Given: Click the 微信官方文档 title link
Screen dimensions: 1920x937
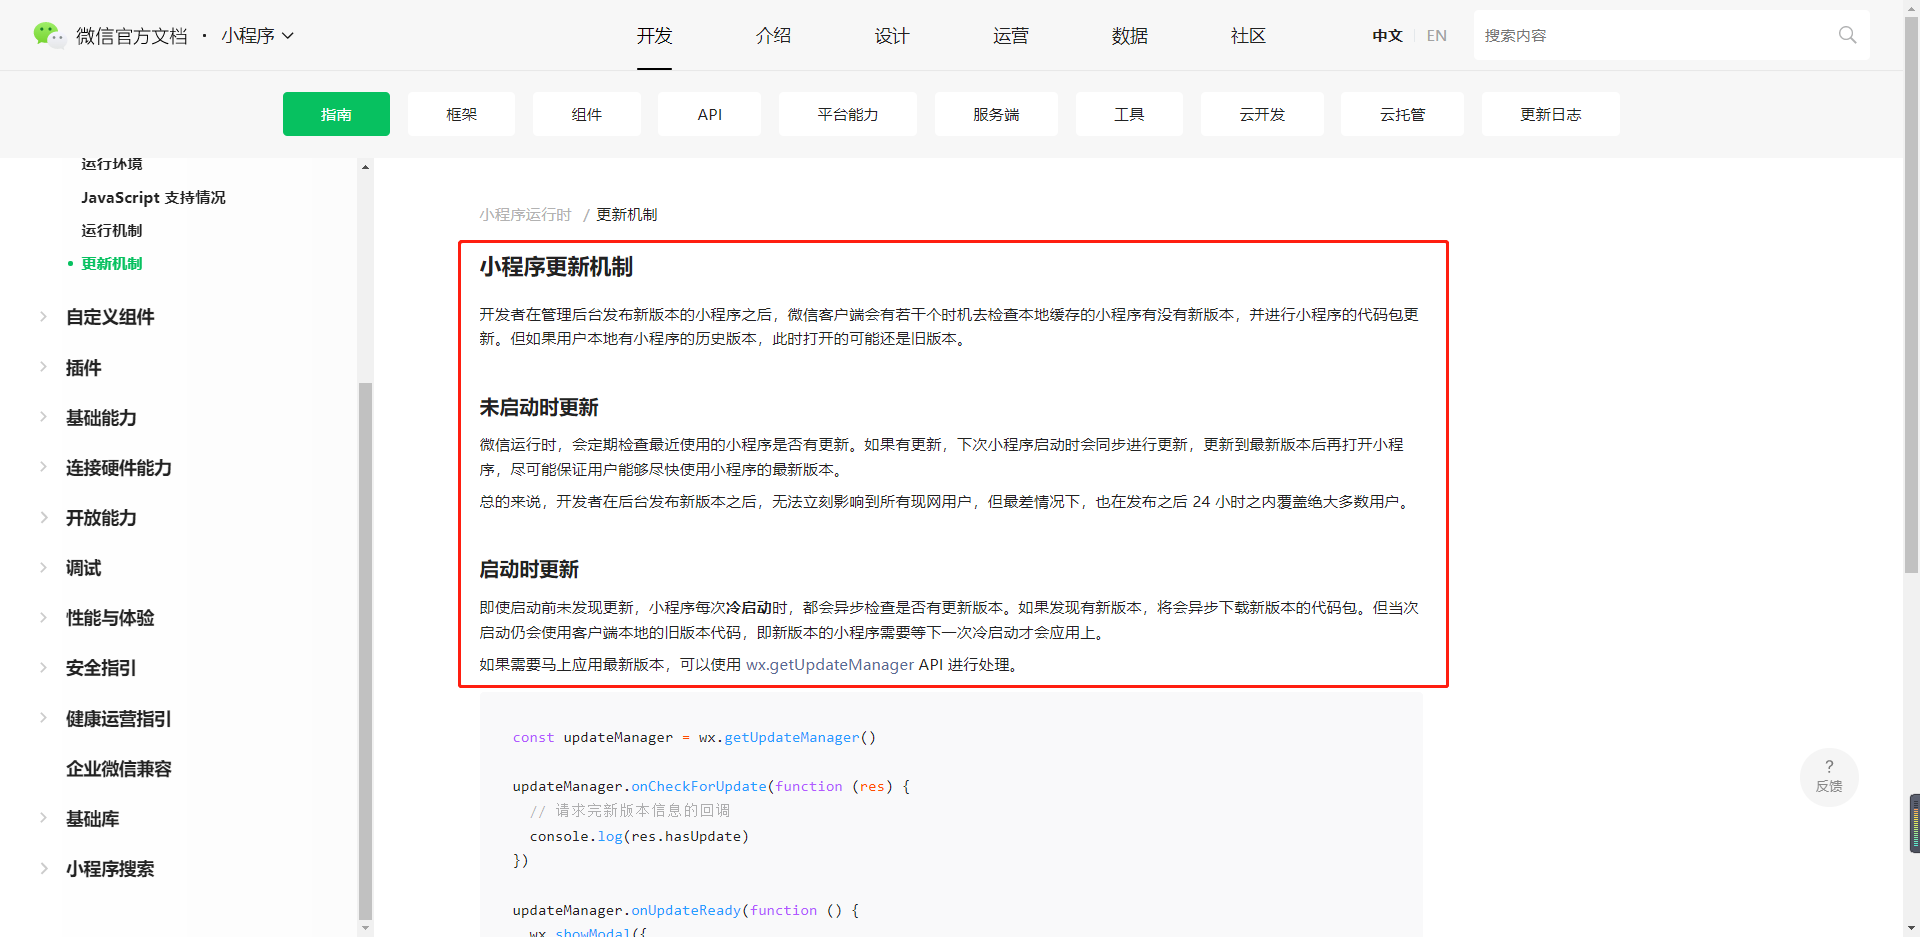Looking at the screenshot, I should click(132, 36).
